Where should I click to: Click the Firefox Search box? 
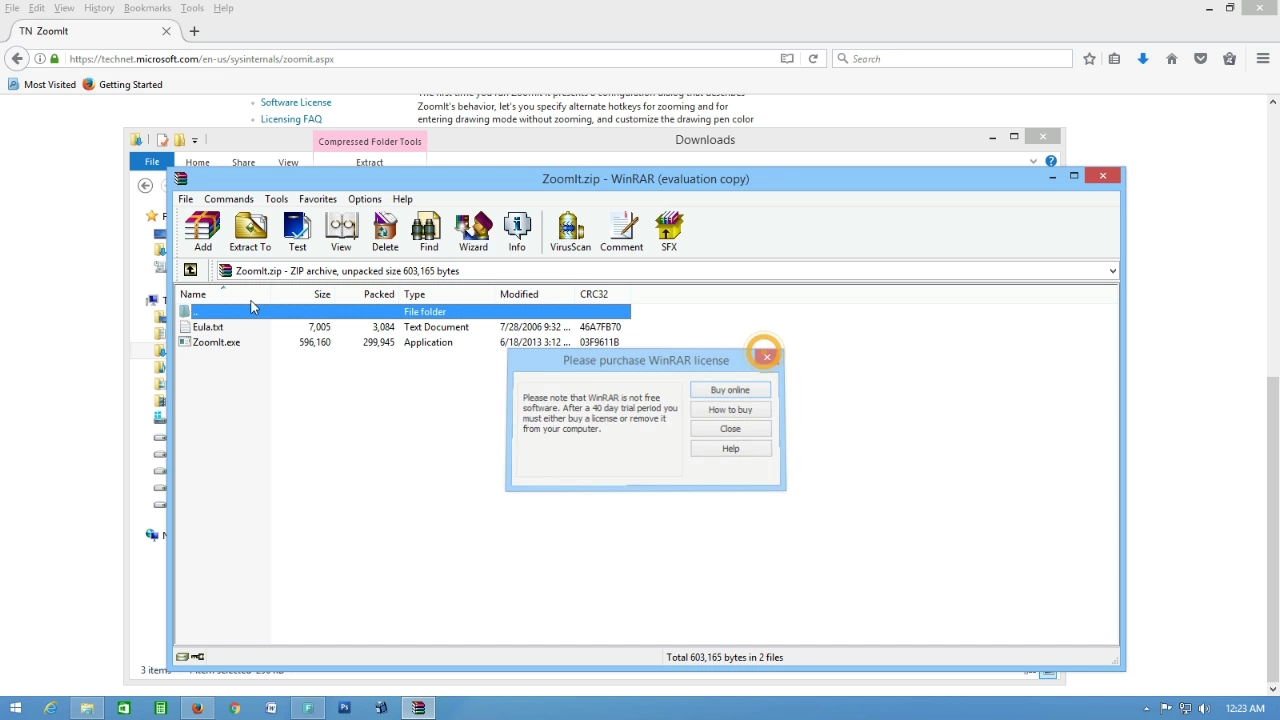point(952,59)
